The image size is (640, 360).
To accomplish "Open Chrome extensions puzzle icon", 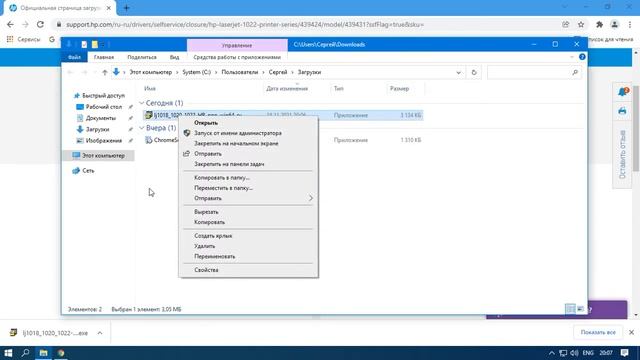I will (599, 24).
